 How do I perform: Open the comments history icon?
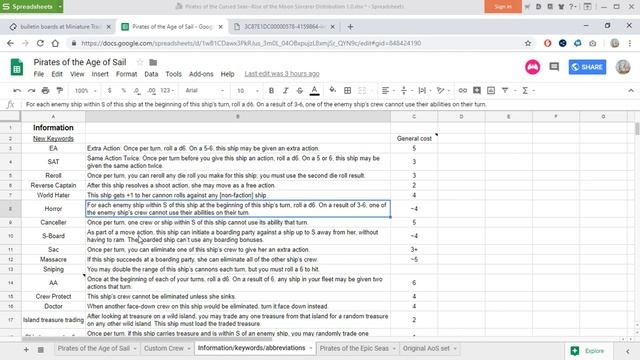pos(554,67)
